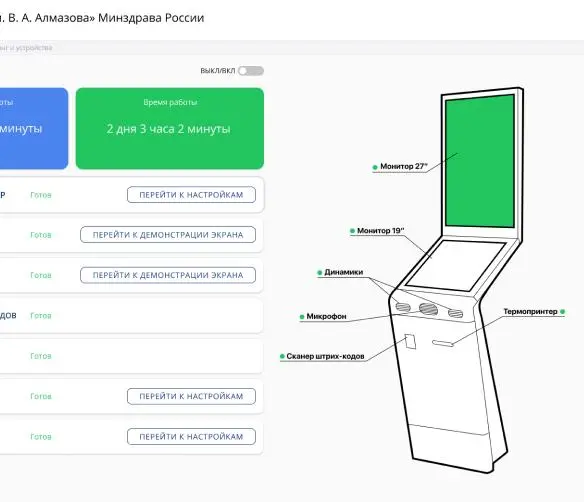Click the breadcrumb ending in и устройства
The width and height of the screenshot is (584, 502).
coord(26,48)
